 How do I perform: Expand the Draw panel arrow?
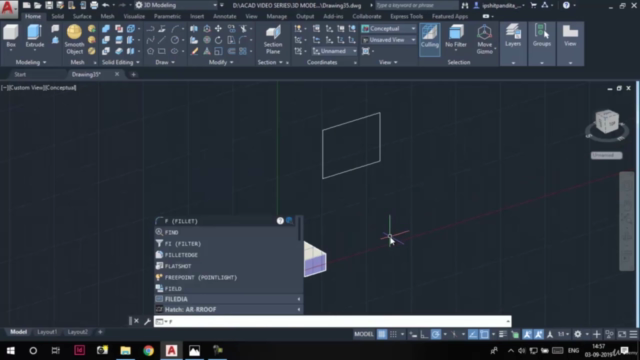173,62
